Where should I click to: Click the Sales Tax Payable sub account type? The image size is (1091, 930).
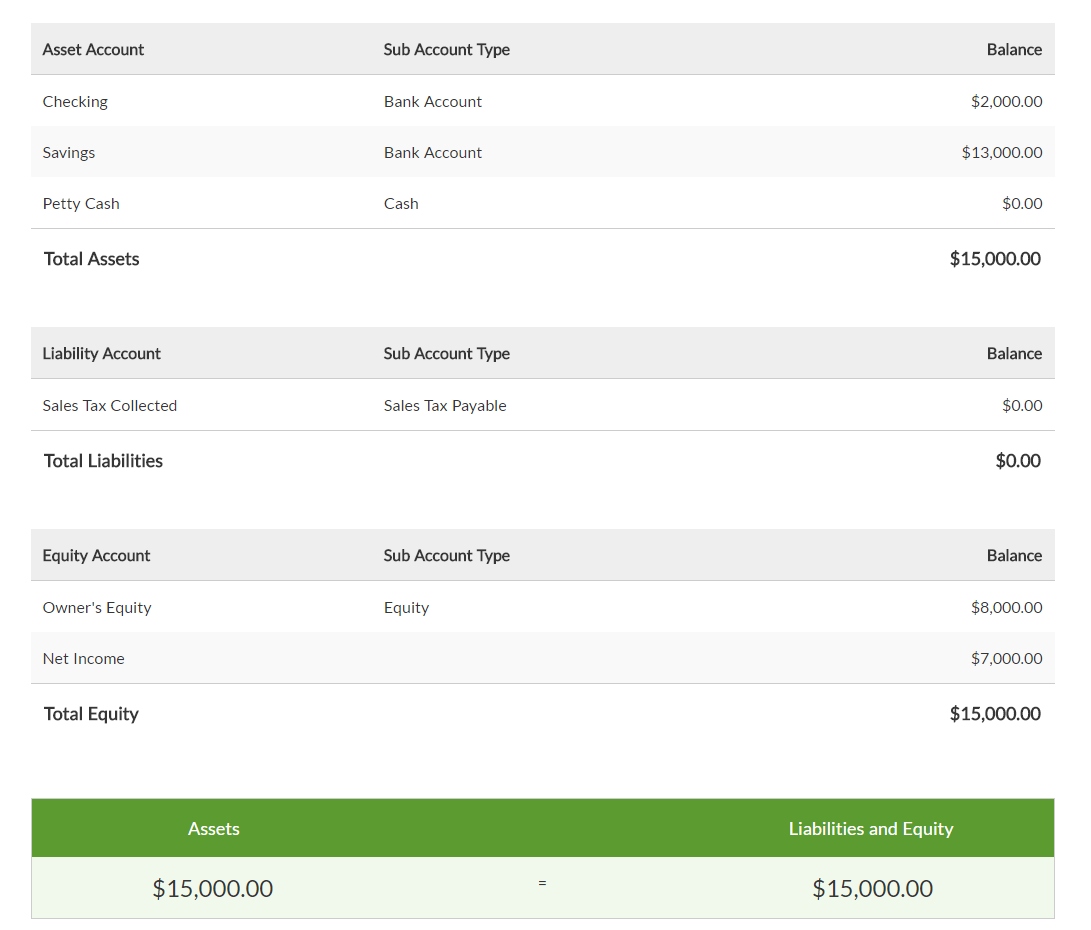pos(445,406)
